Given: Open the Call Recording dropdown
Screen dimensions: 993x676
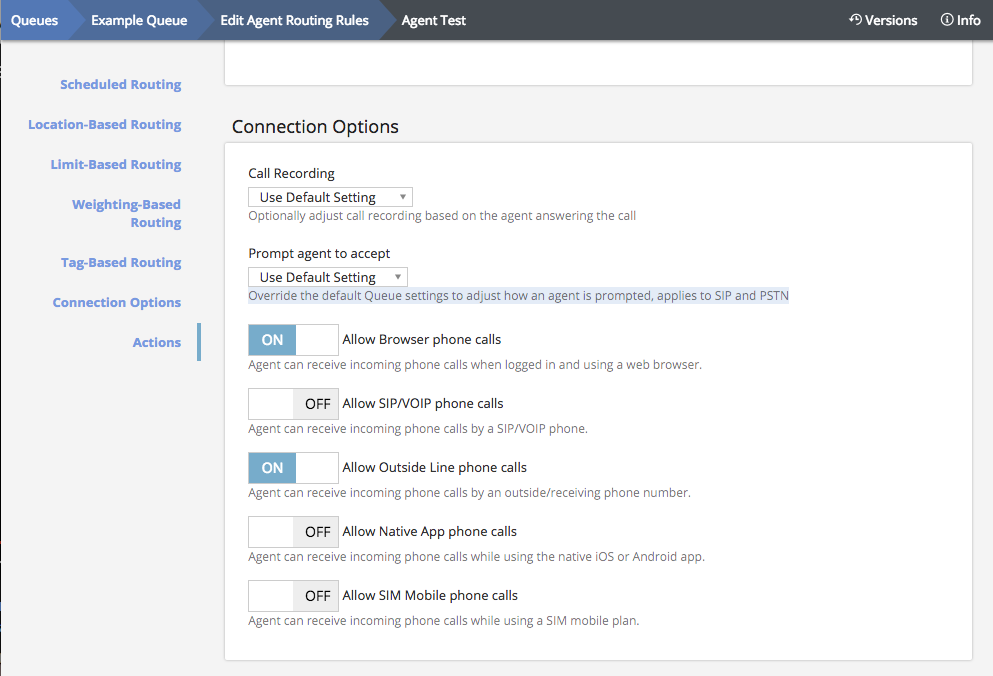Looking at the screenshot, I should pyautogui.click(x=330, y=198).
